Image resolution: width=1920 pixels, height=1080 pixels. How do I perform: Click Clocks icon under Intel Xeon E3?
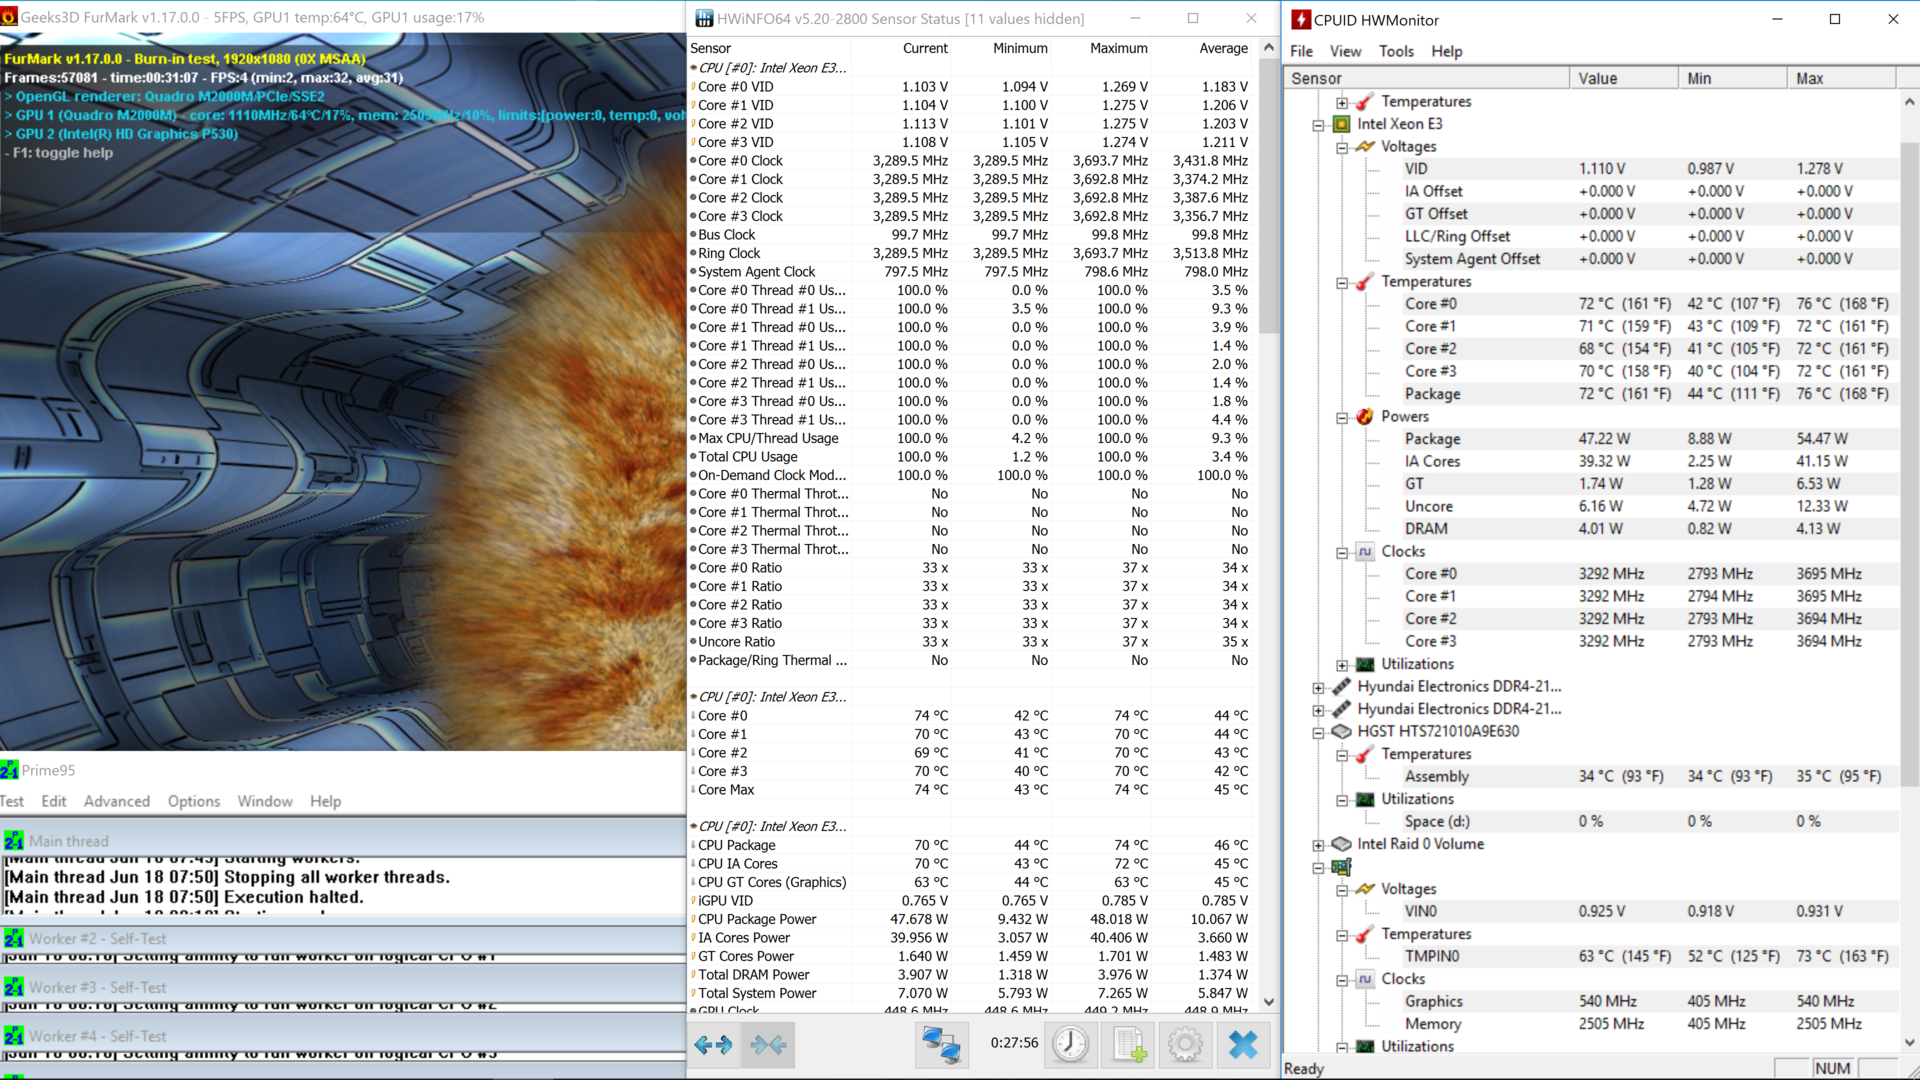[x=1365, y=552]
